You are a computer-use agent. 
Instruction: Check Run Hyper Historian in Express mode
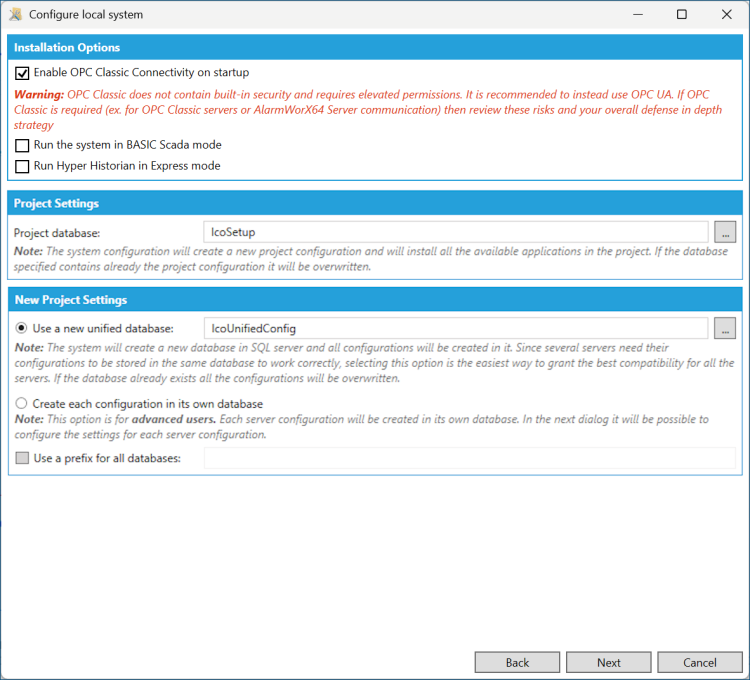pyautogui.click(x=22, y=166)
